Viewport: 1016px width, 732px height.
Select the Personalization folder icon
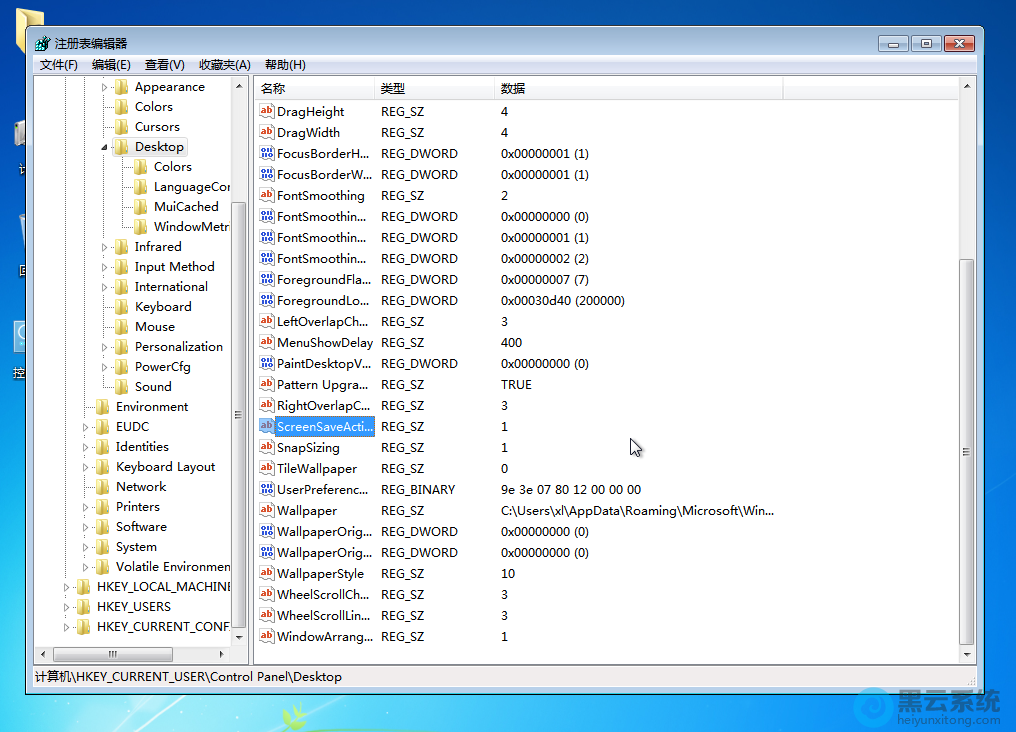tap(121, 347)
